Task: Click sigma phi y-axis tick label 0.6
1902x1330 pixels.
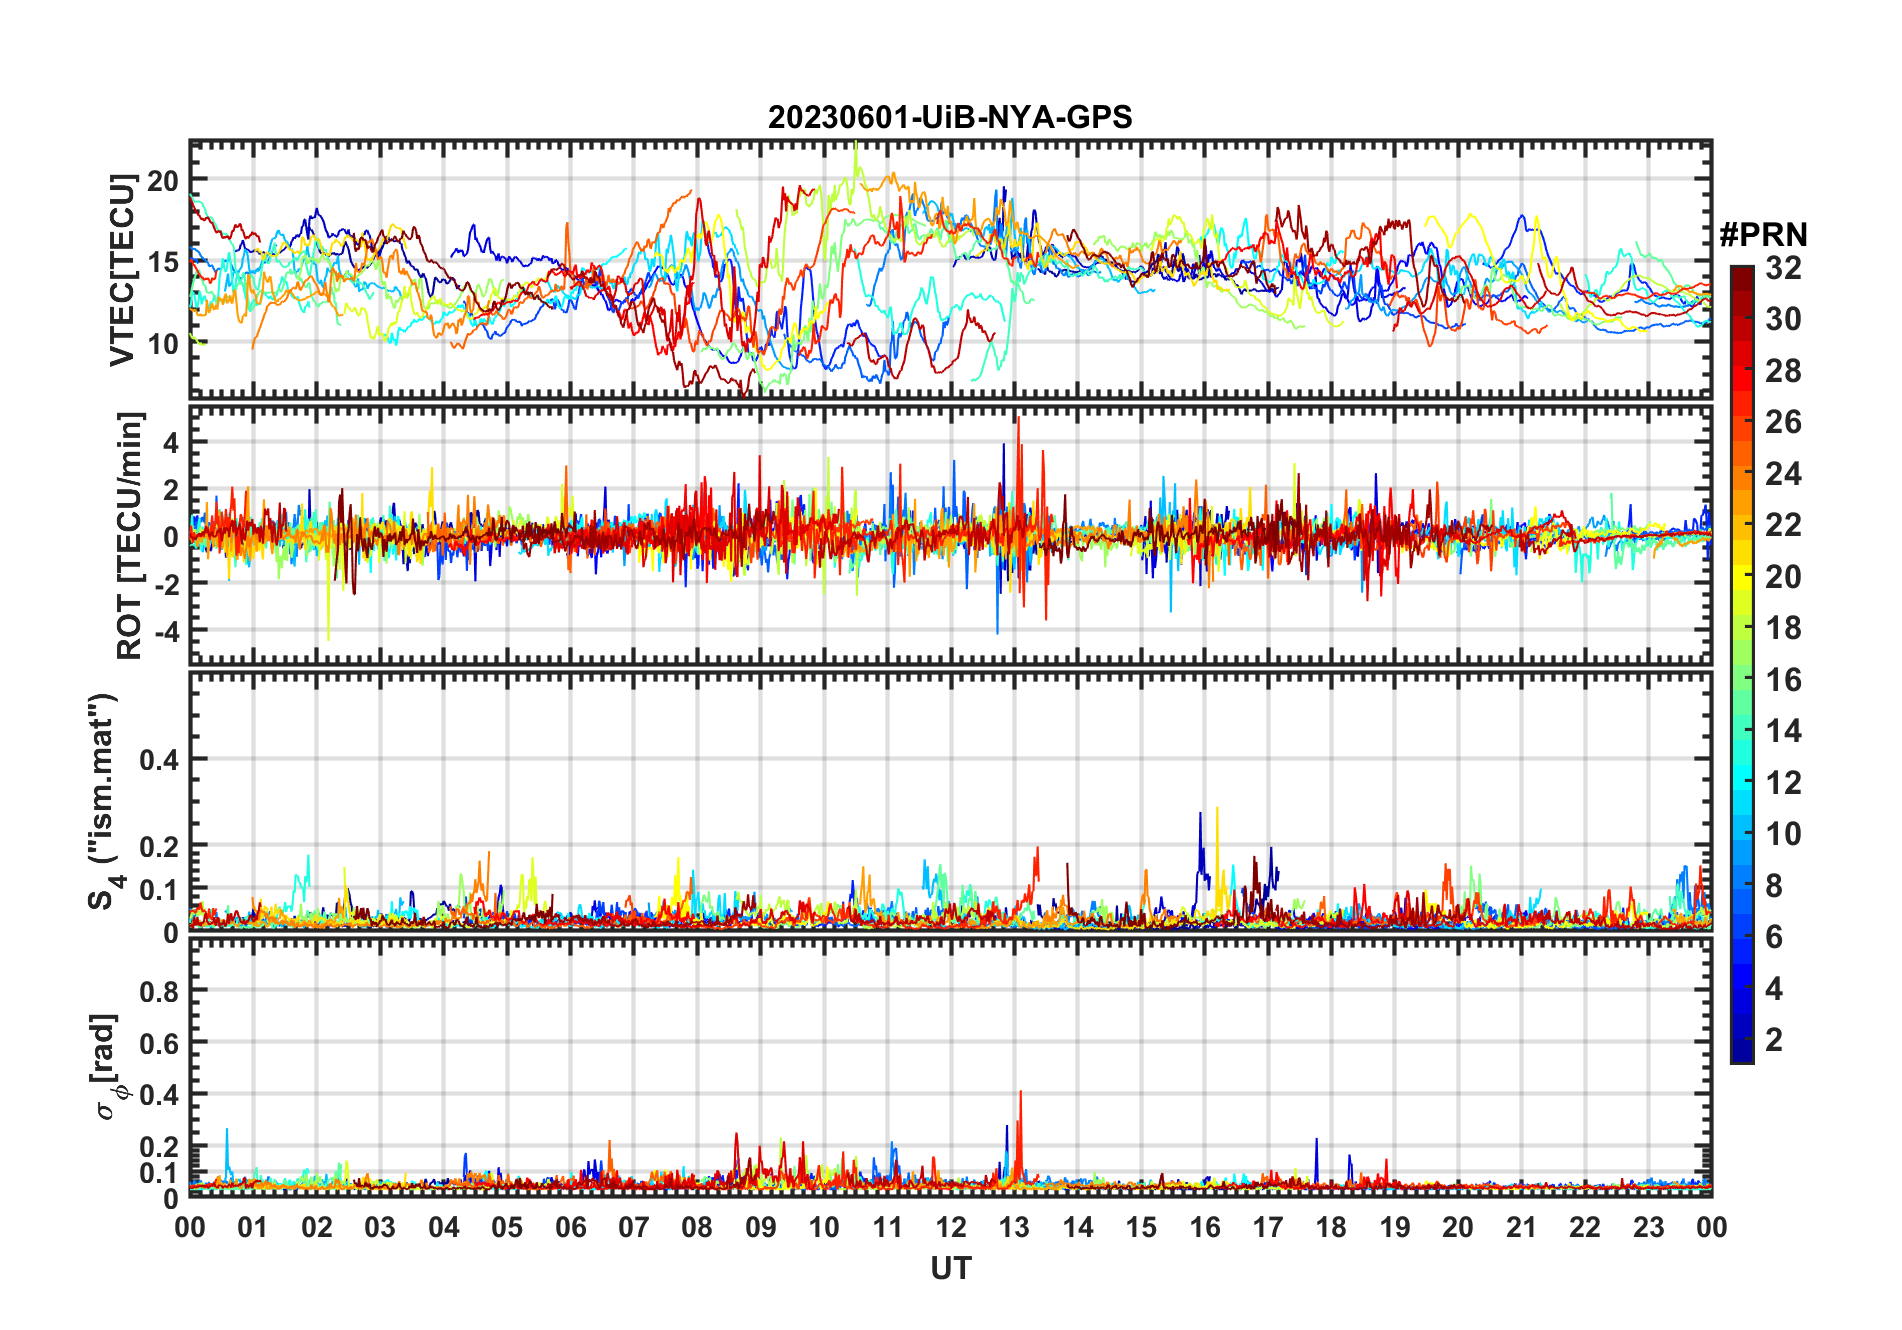Action: pos(159,1043)
